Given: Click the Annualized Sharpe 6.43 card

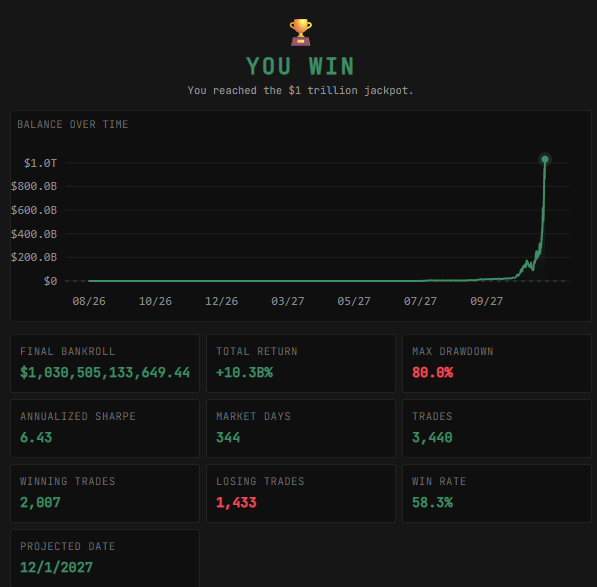Looking at the screenshot, I should coord(105,428).
